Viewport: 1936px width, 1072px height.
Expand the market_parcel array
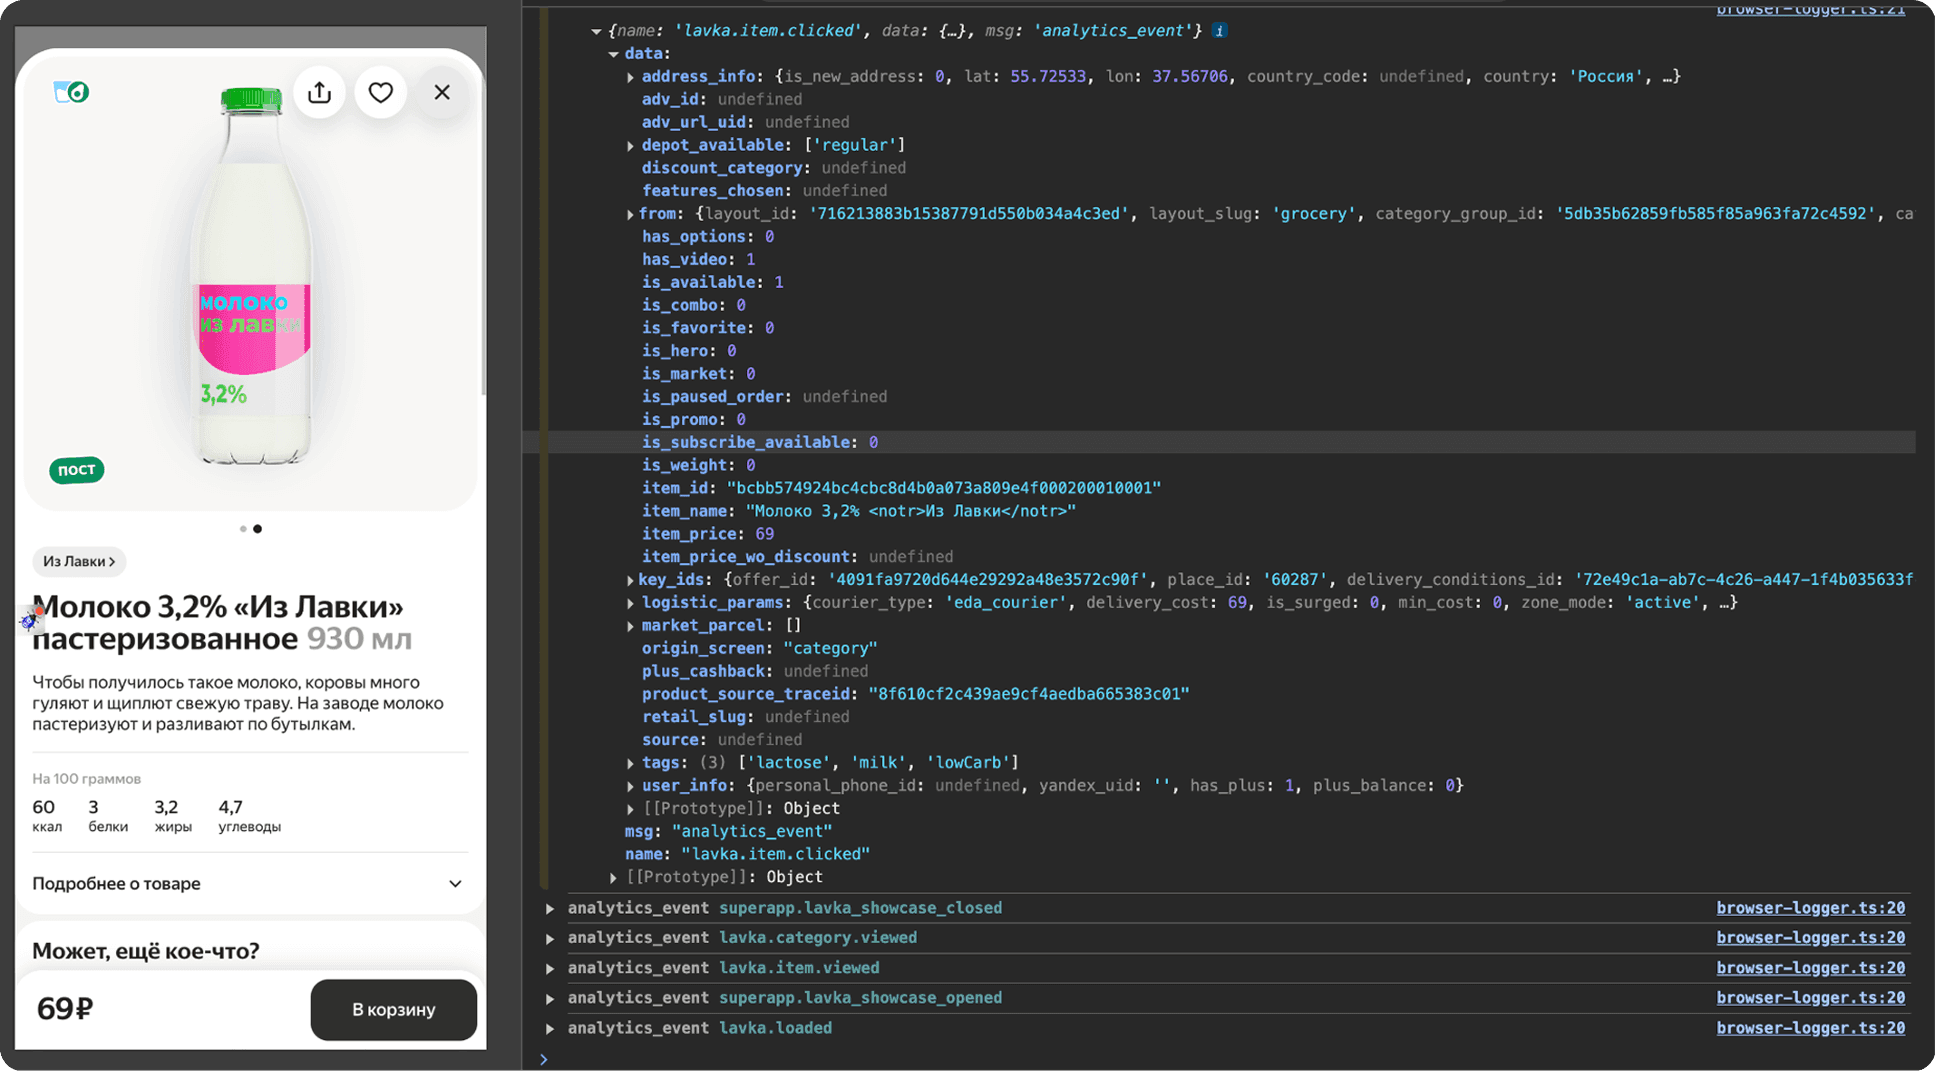click(x=630, y=626)
